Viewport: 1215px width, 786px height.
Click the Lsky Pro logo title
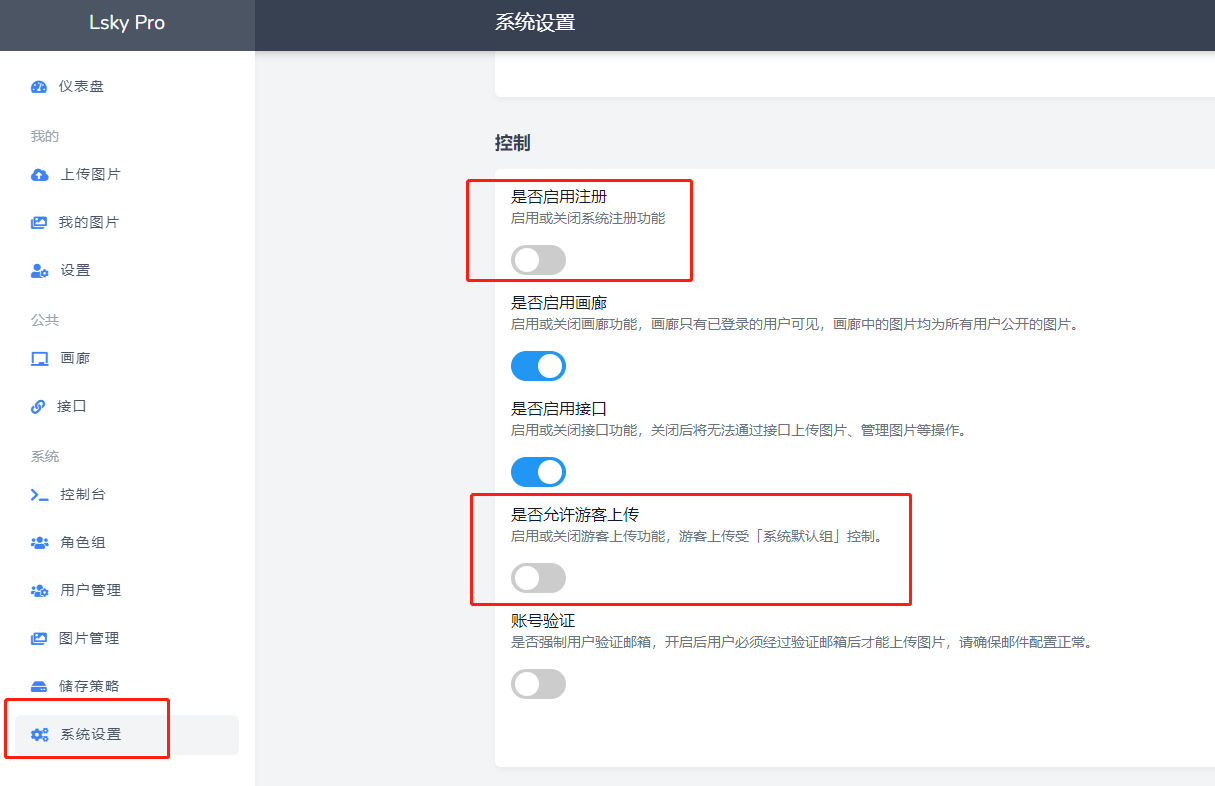point(127,23)
